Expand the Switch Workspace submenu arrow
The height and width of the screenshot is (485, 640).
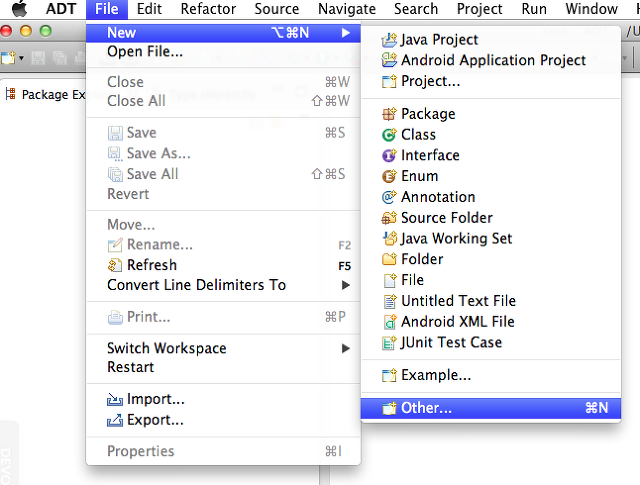345,348
